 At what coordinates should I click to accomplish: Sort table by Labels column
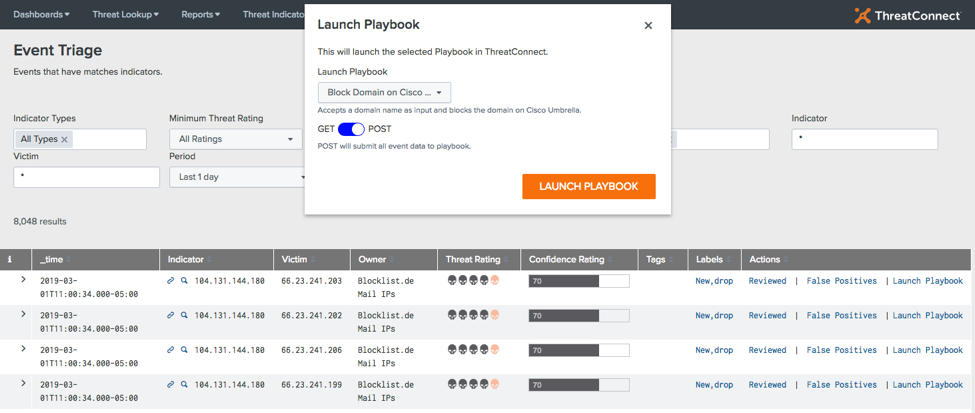pyautogui.click(x=712, y=259)
